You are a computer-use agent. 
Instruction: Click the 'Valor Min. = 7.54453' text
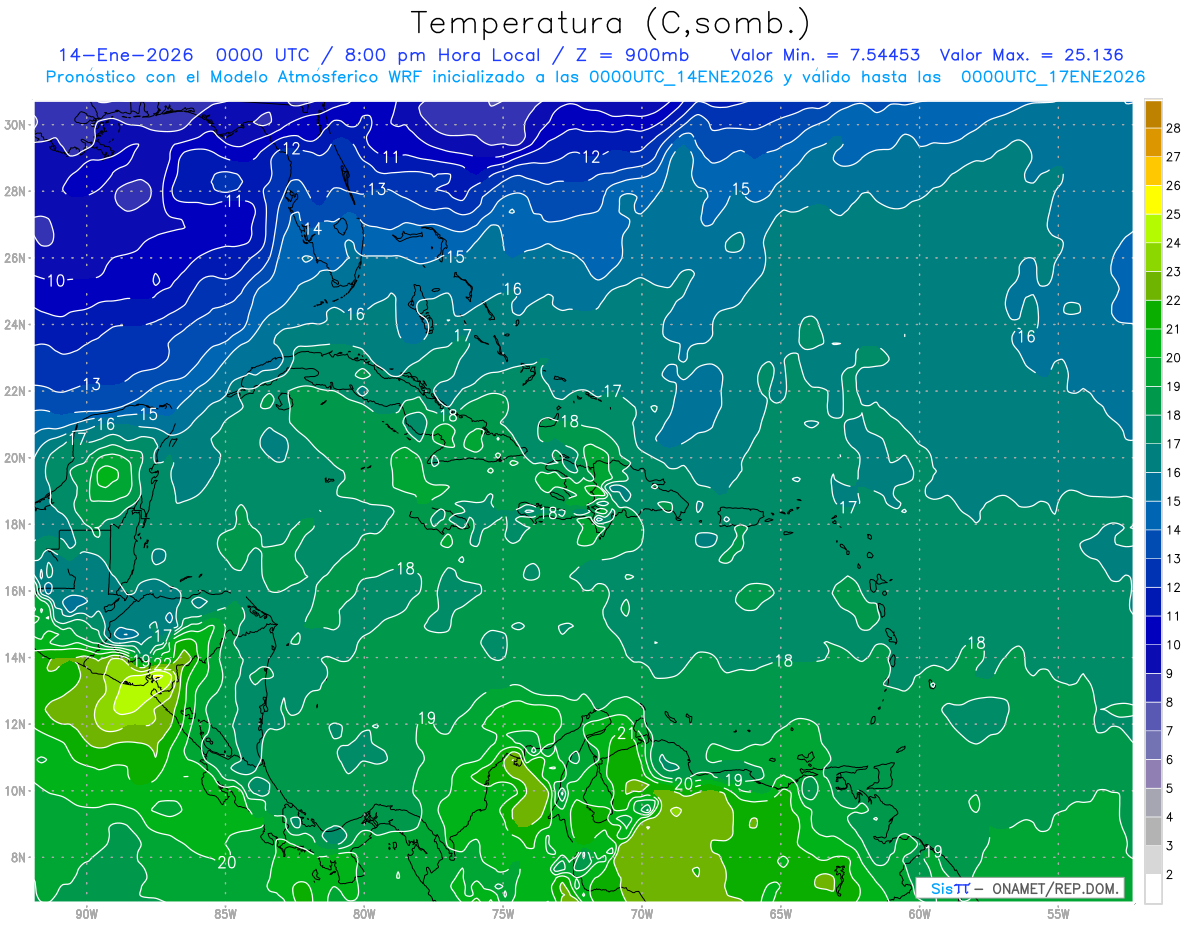pyautogui.click(x=825, y=55)
